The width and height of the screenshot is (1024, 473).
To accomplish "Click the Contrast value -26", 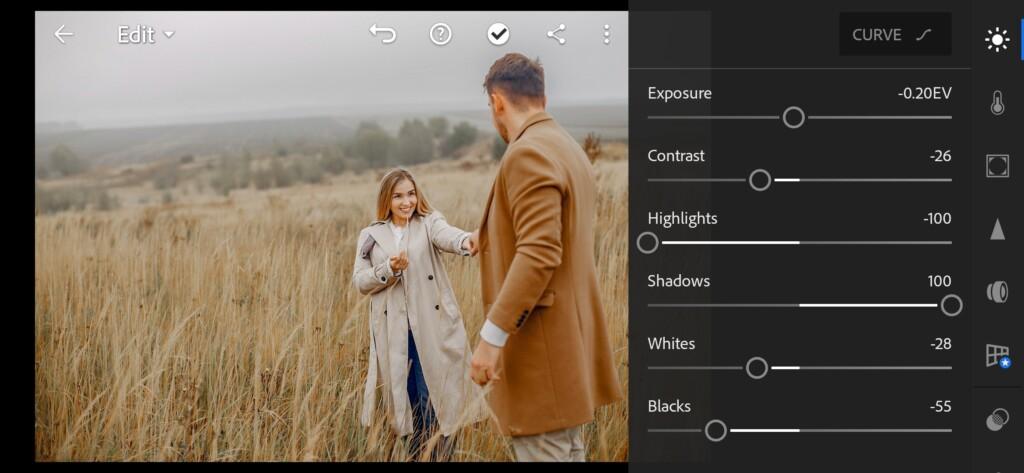I will 940,156.
